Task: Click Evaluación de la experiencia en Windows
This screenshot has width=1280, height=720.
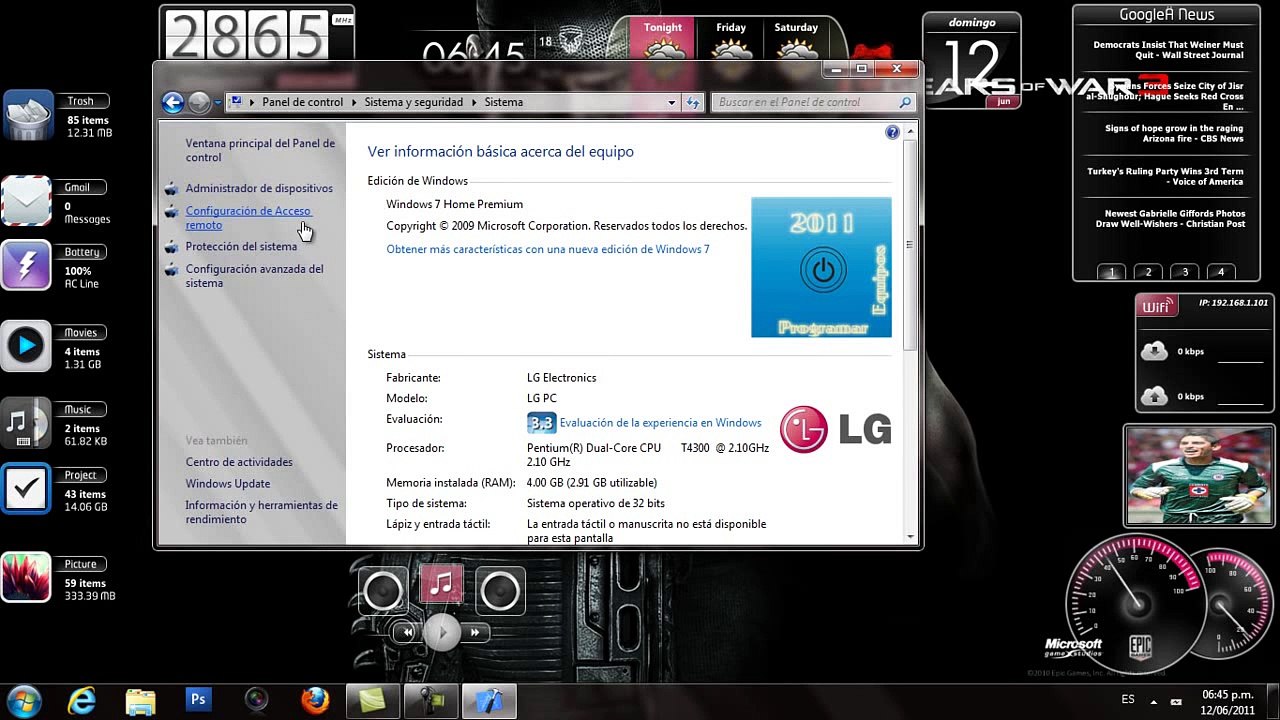Action: pyautogui.click(x=660, y=423)
